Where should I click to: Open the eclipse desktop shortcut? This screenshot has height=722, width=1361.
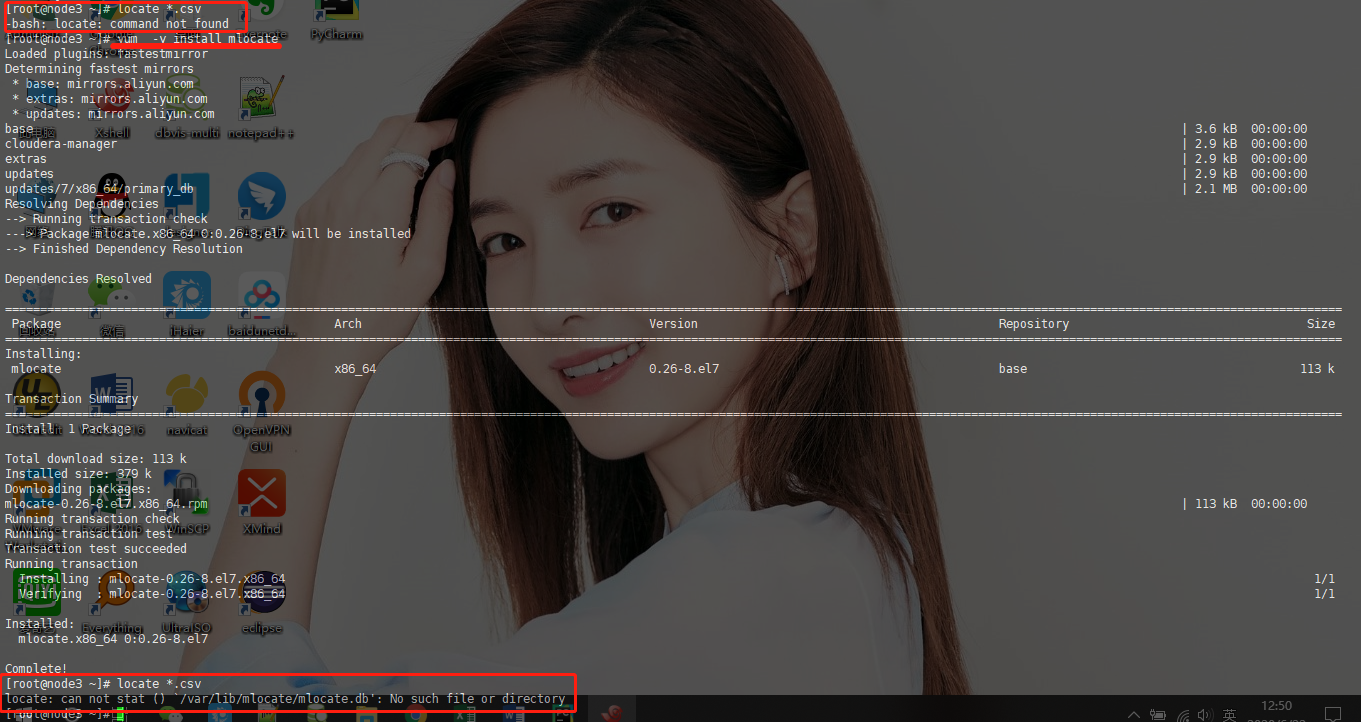(x=261, y=600)
